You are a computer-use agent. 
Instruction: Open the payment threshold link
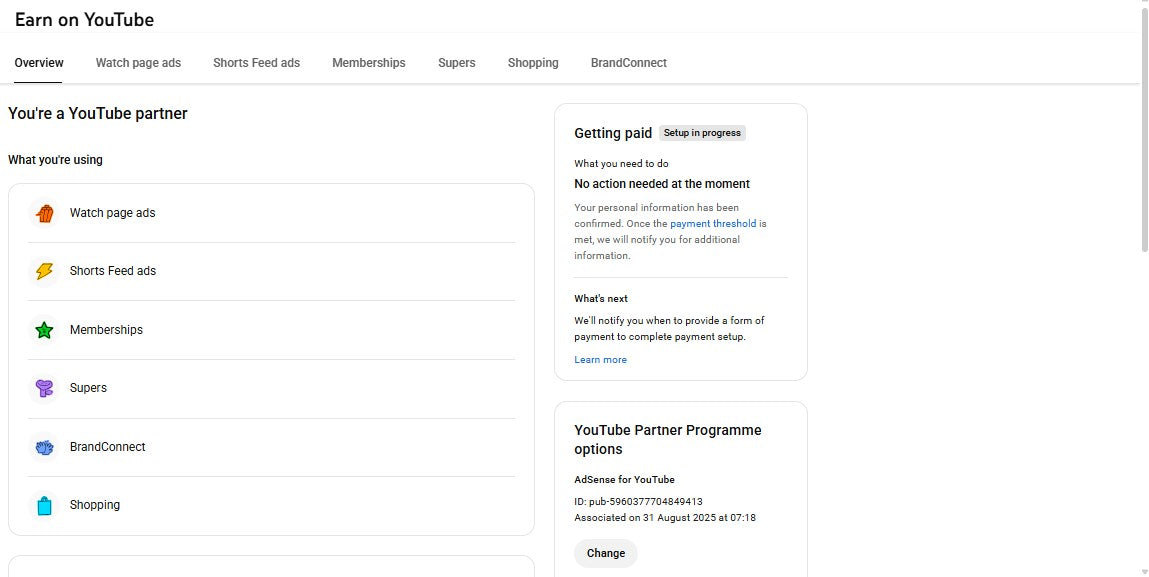click(715, 223)
